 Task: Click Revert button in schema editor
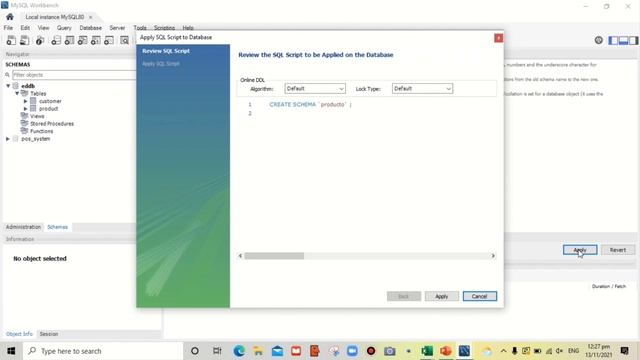pyautogui.click(x=618, y=250)
